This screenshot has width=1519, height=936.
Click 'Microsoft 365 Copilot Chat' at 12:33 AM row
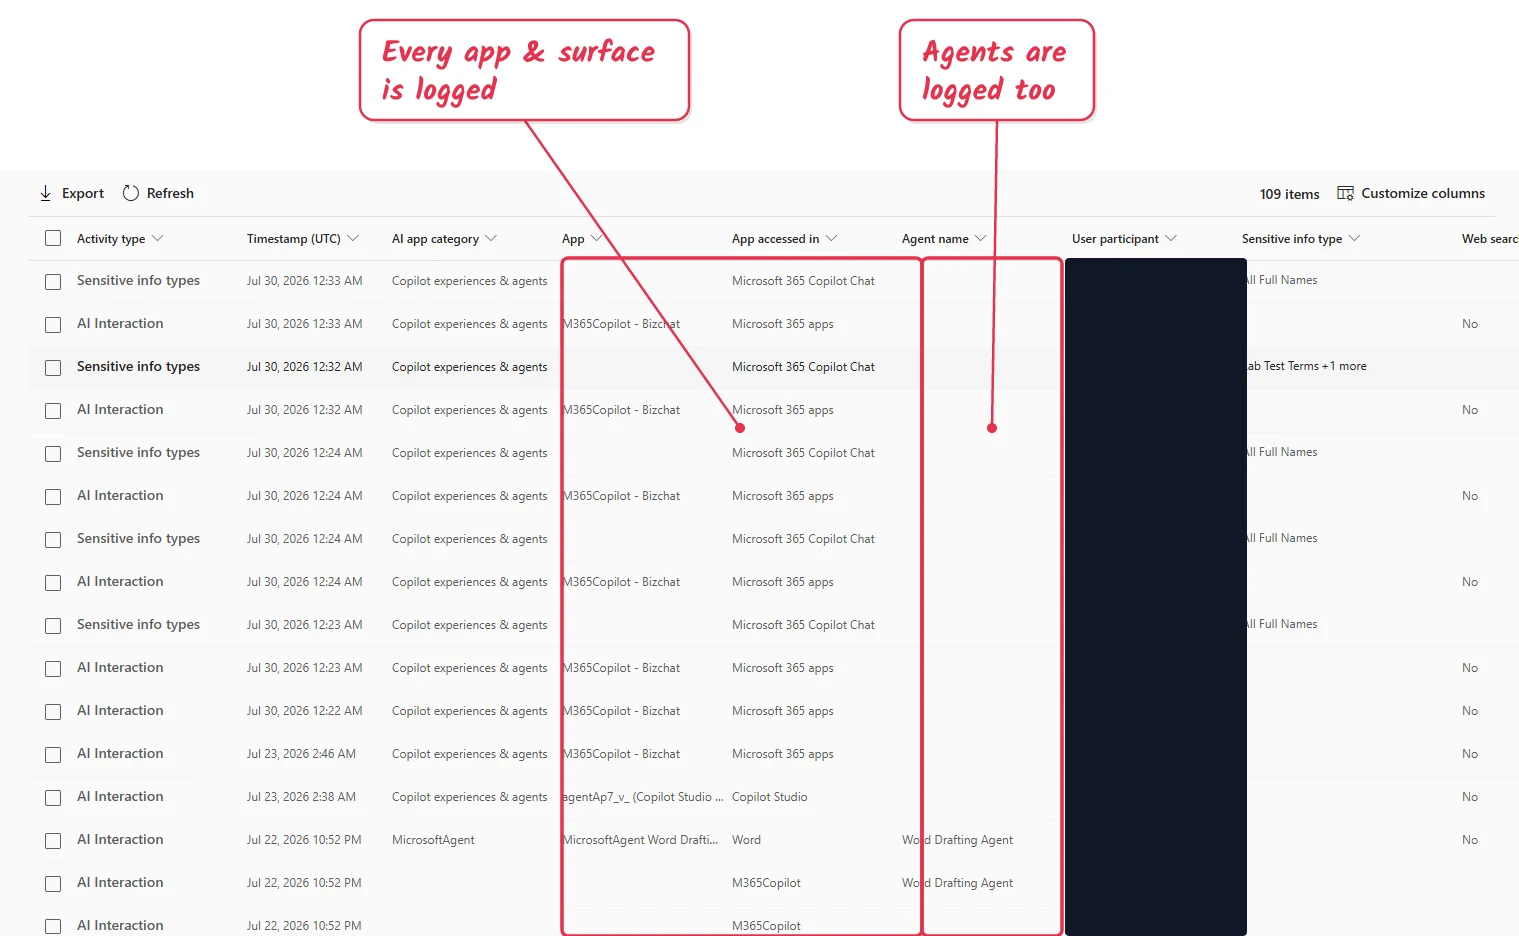click(803, 281)
